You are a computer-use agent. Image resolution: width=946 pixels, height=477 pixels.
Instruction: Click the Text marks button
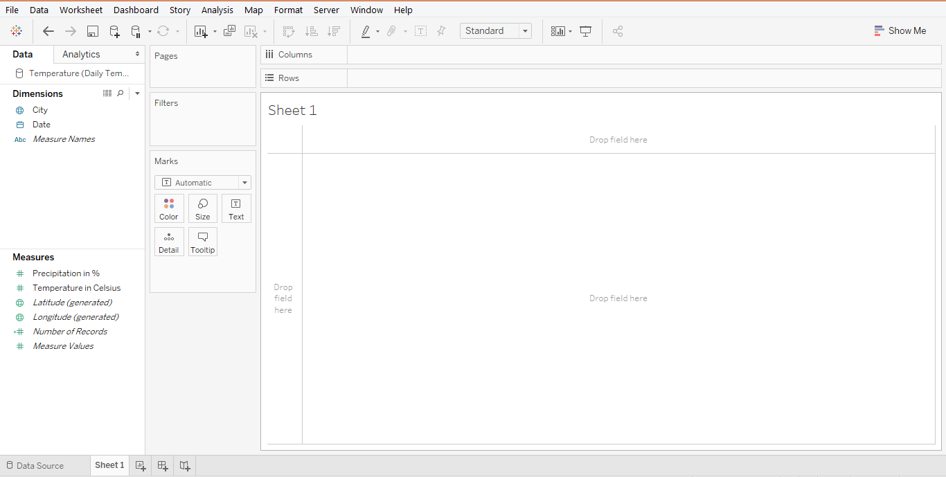coord(236,209)
